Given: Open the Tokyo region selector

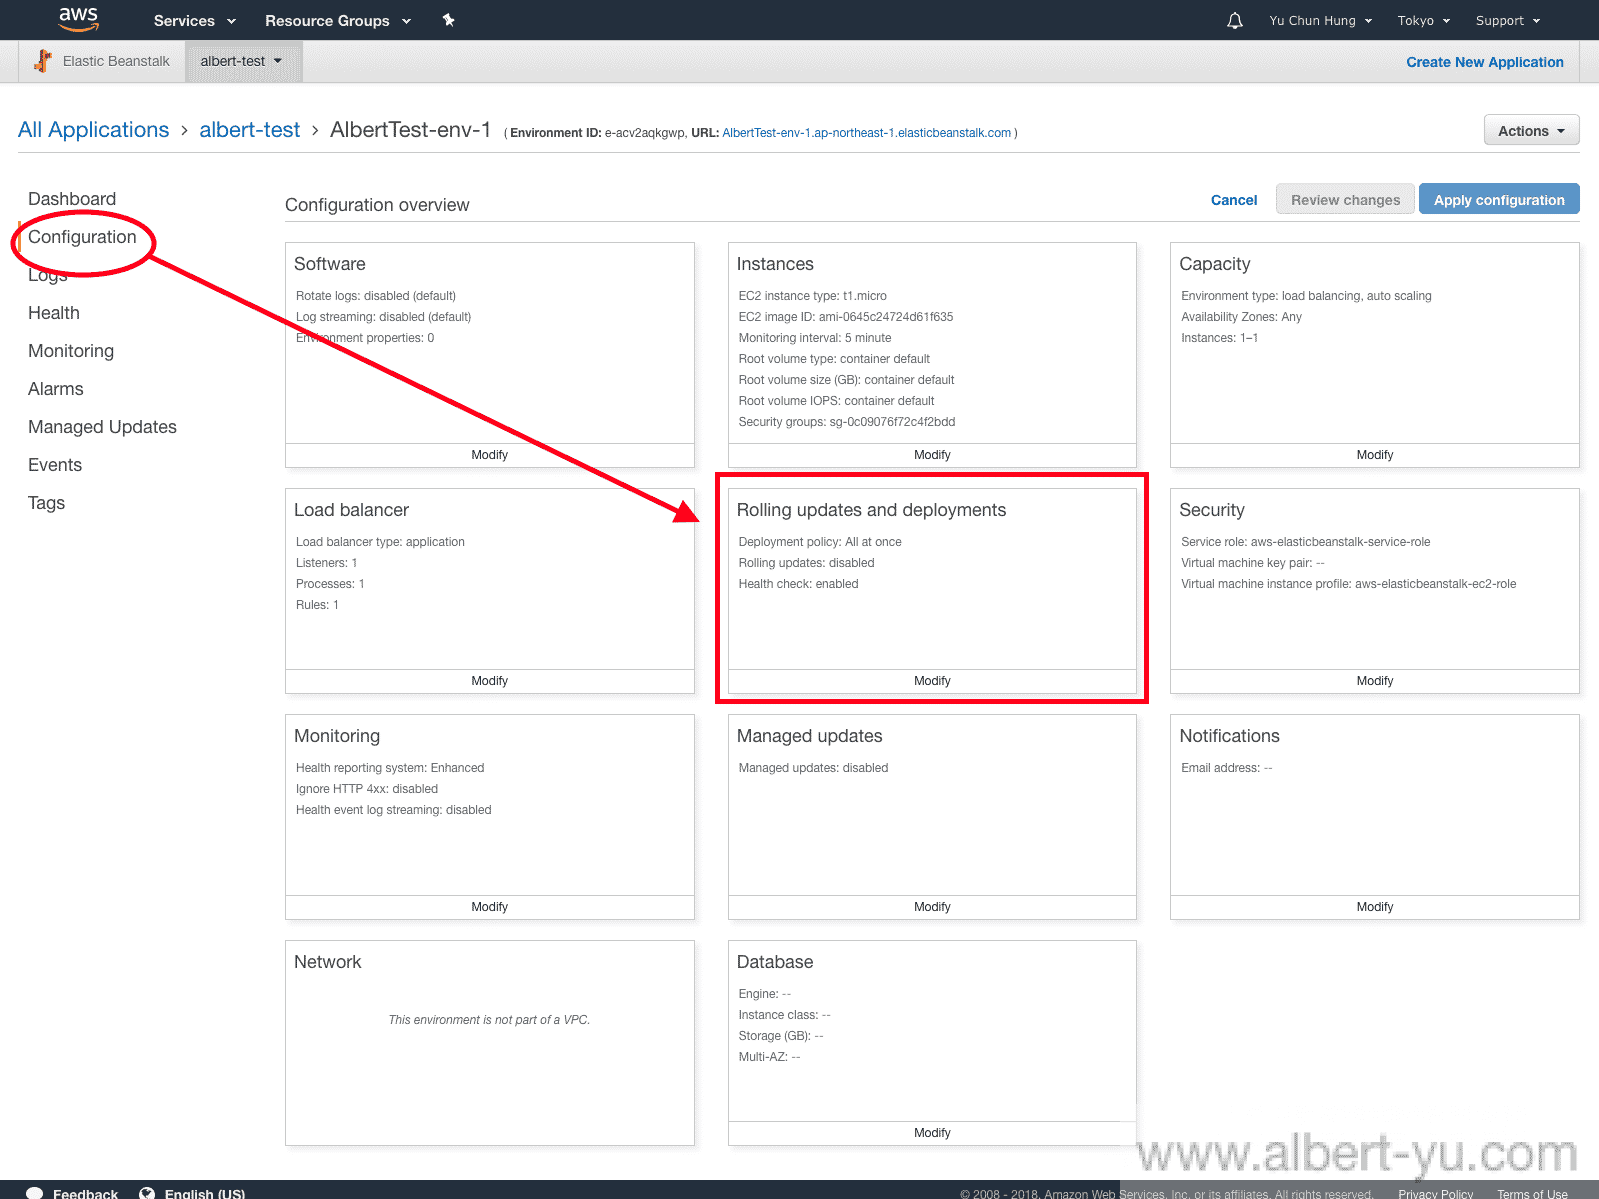Looking at the screenshot, I should (x=1424, y=20).
